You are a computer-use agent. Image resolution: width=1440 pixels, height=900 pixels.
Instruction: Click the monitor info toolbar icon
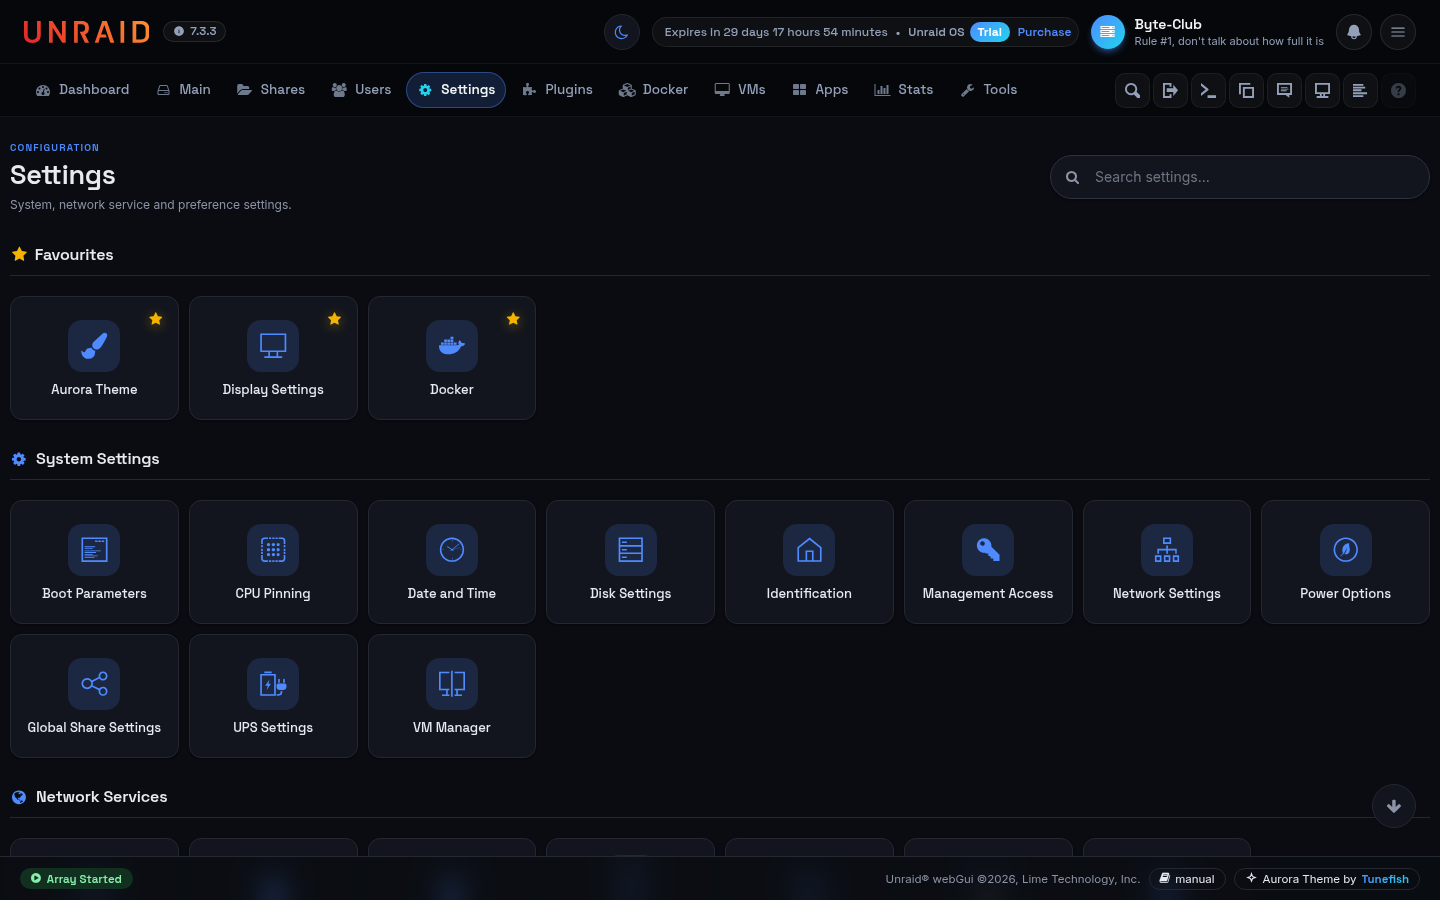[x=1322, y=90]
